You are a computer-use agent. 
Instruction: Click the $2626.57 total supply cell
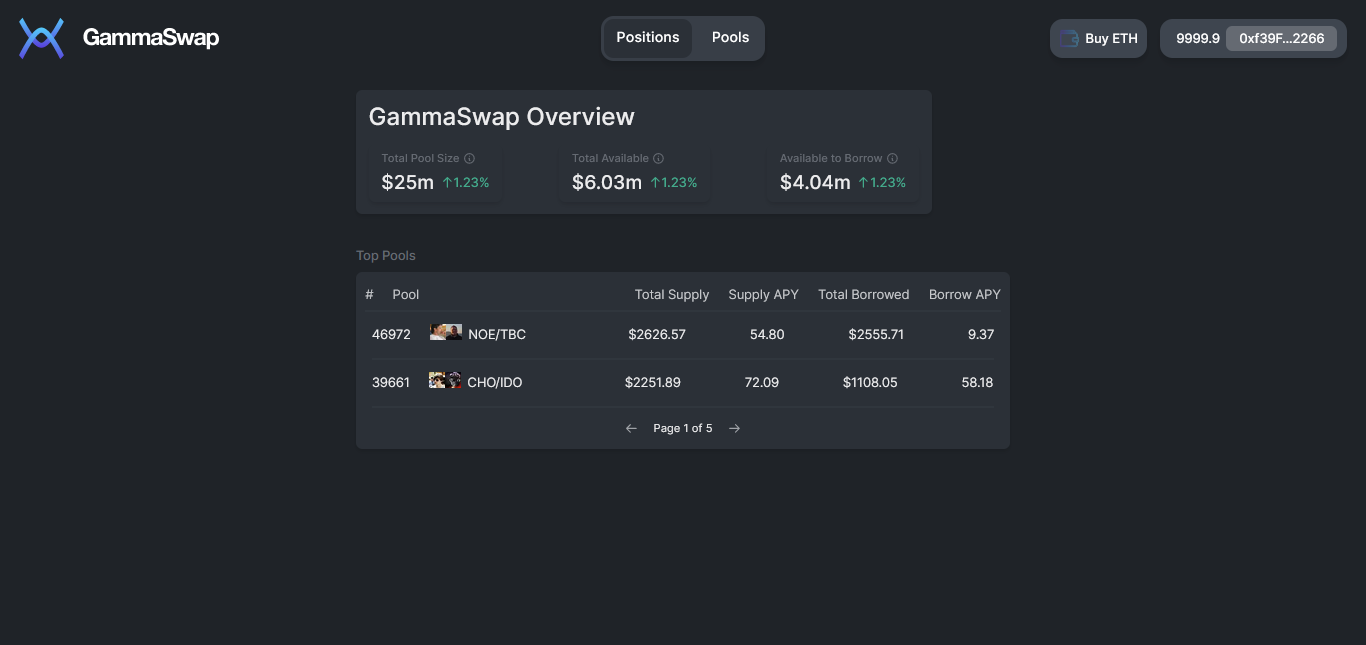tap(657, 335)
